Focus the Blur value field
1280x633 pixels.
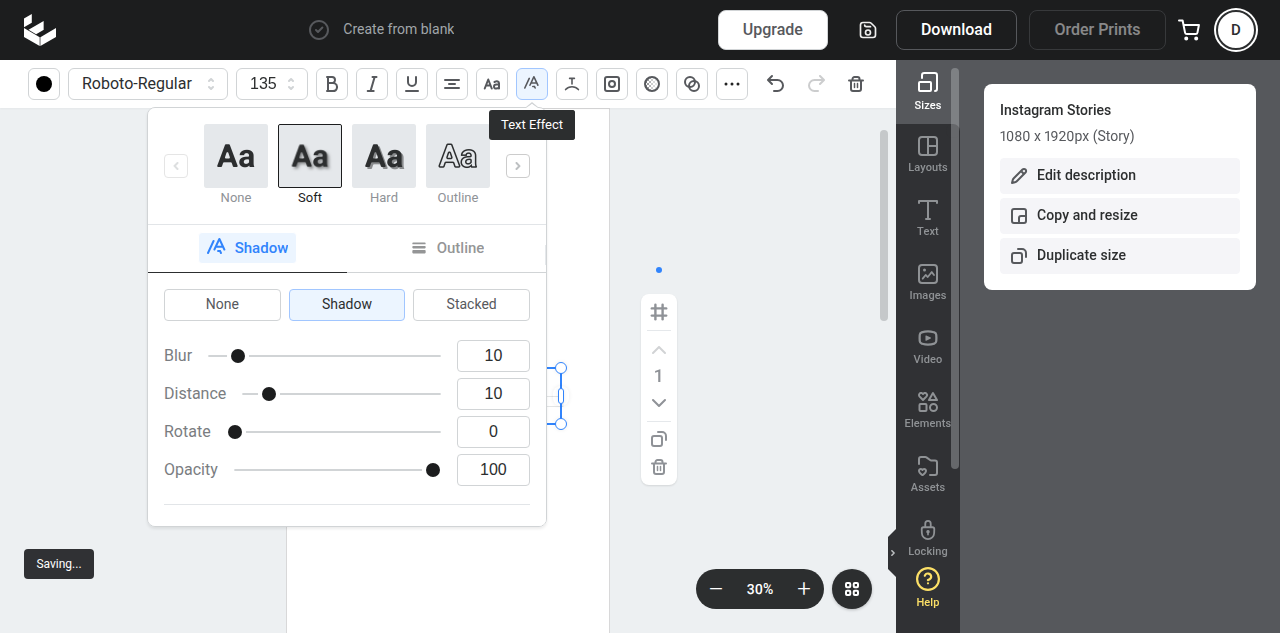point(493,356)
